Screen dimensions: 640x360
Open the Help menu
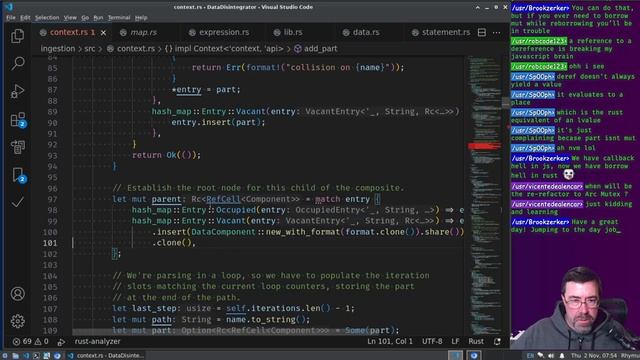tap(141, 18)
